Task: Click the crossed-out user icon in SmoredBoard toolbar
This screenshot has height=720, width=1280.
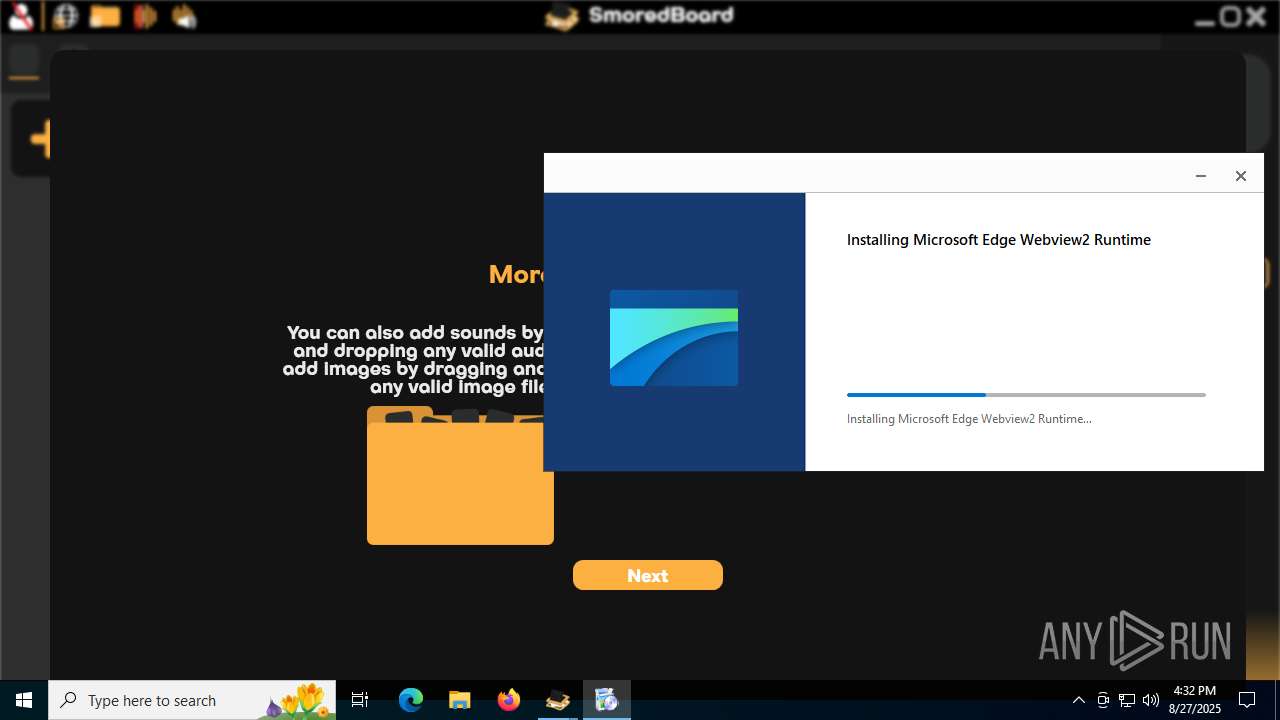Action: coord(21,16)
